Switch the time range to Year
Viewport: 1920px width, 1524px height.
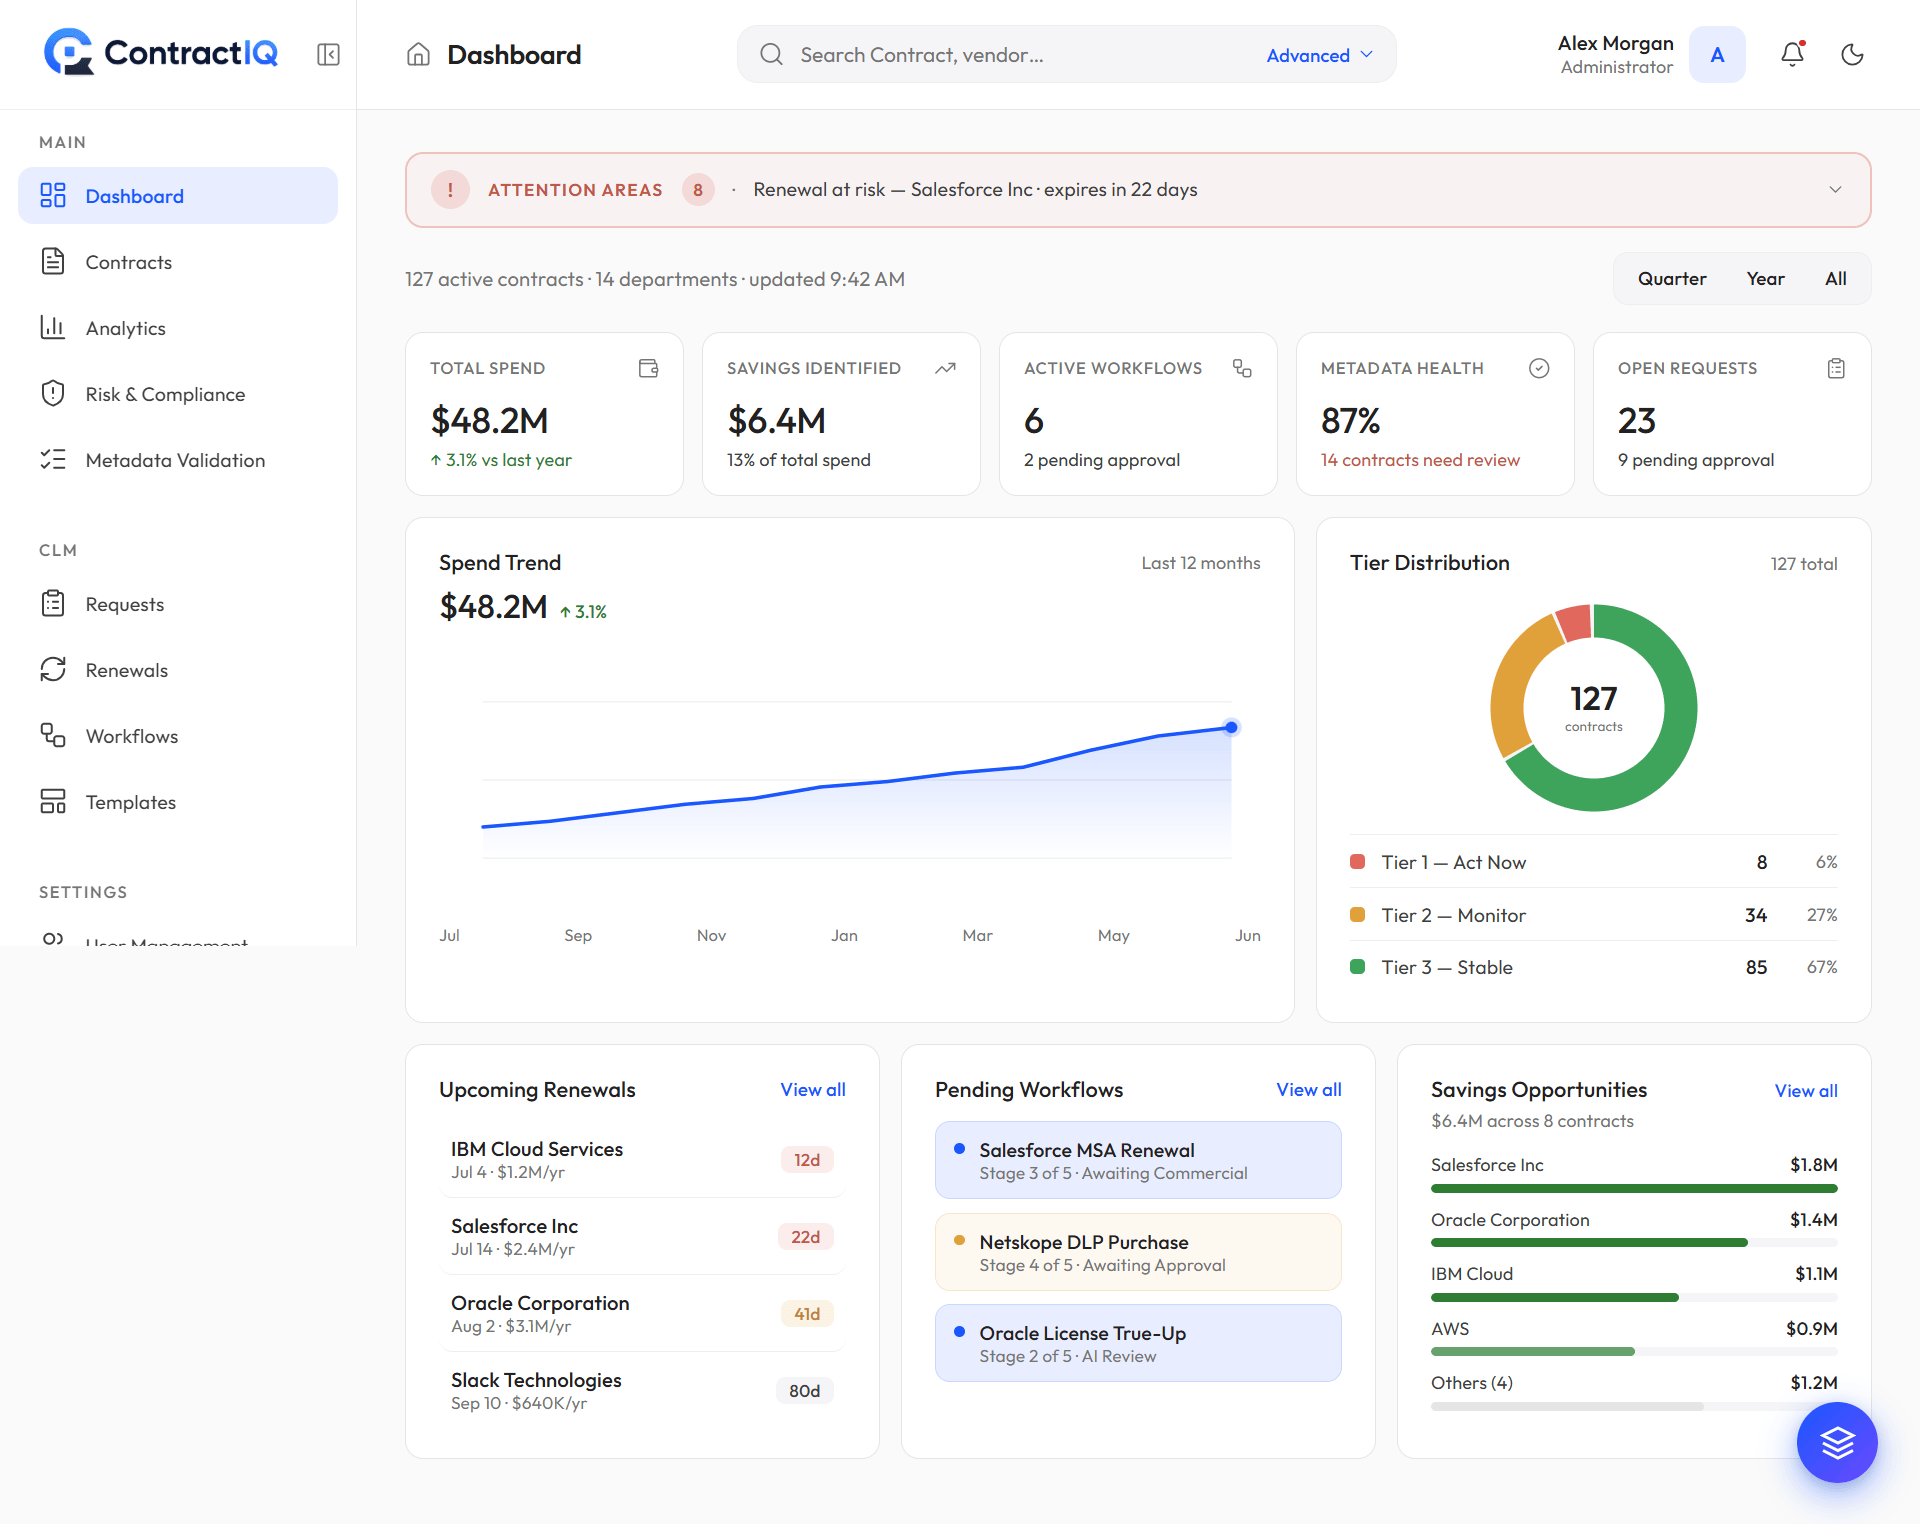pyautogui.click(x=1765, y=279)
